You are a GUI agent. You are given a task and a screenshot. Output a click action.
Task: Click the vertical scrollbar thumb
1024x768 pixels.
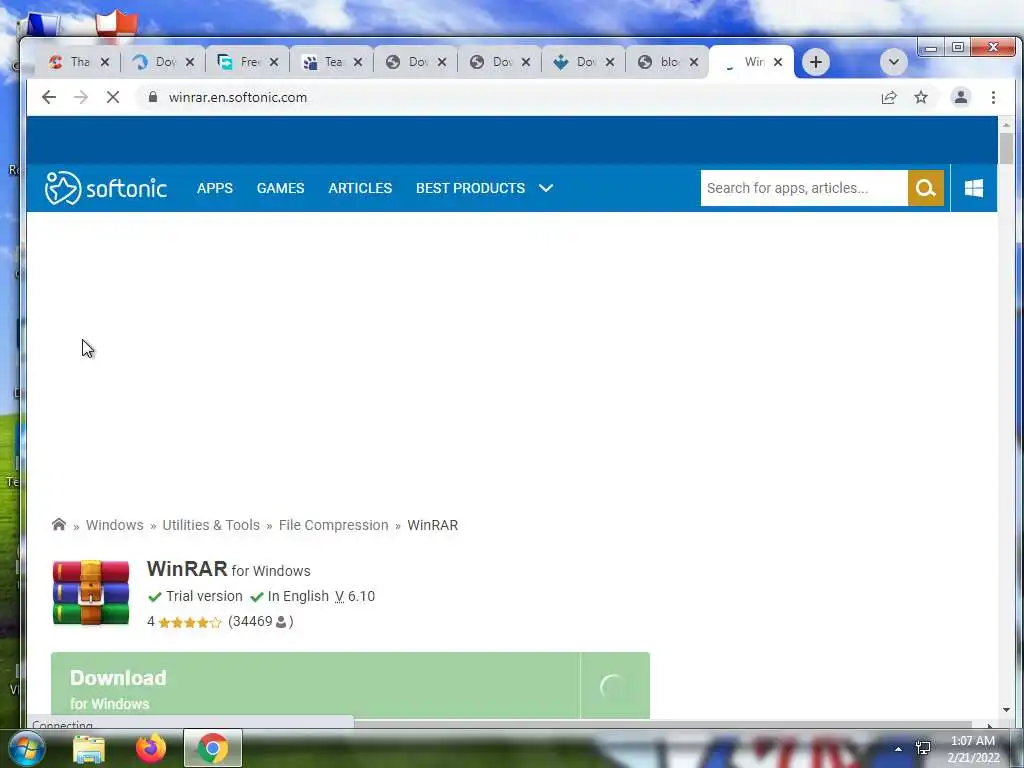point(1006,148)
